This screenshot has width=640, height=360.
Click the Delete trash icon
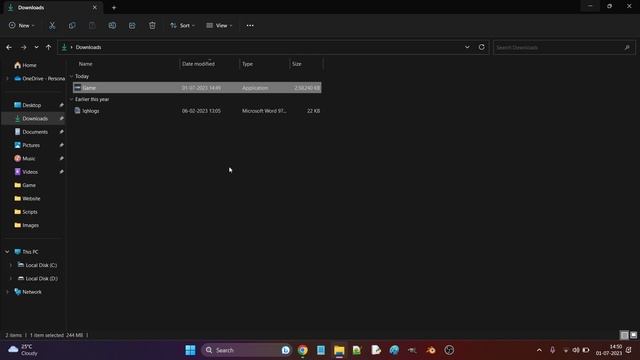[152, 25]
